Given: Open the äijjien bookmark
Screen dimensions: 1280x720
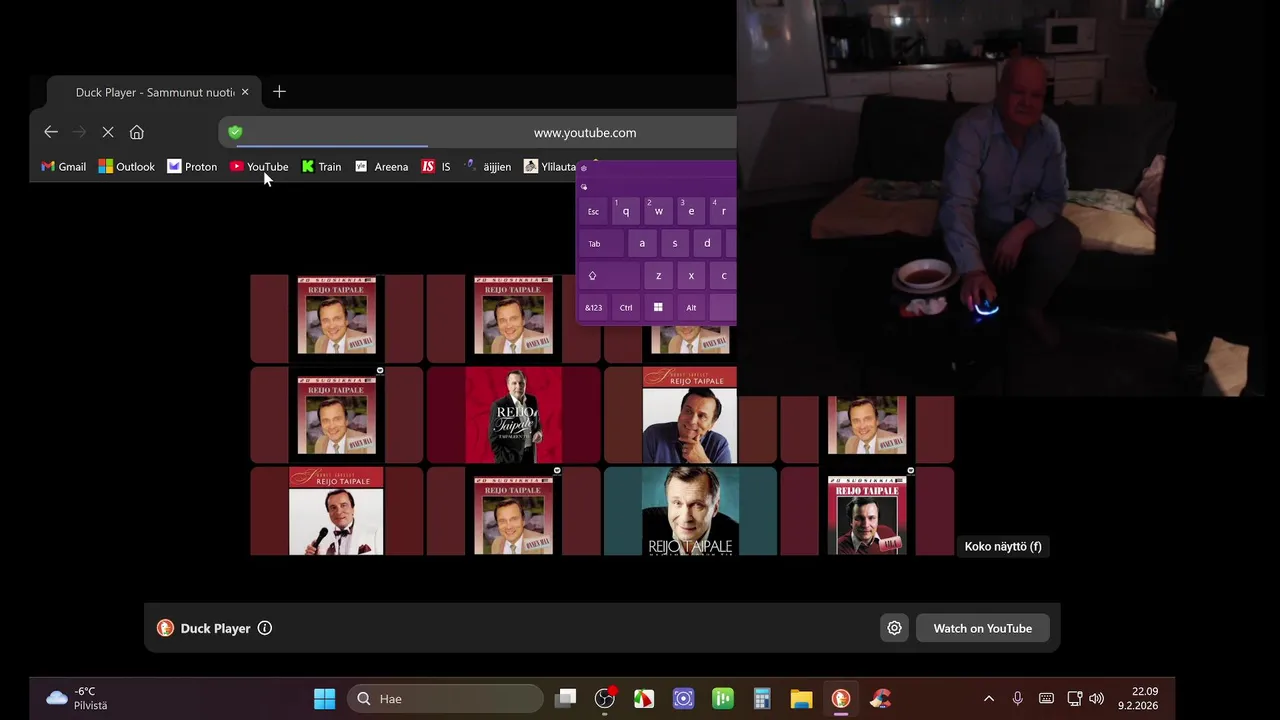Looking at the screenshot, I should pyautogui.click(x=488, y=167).
